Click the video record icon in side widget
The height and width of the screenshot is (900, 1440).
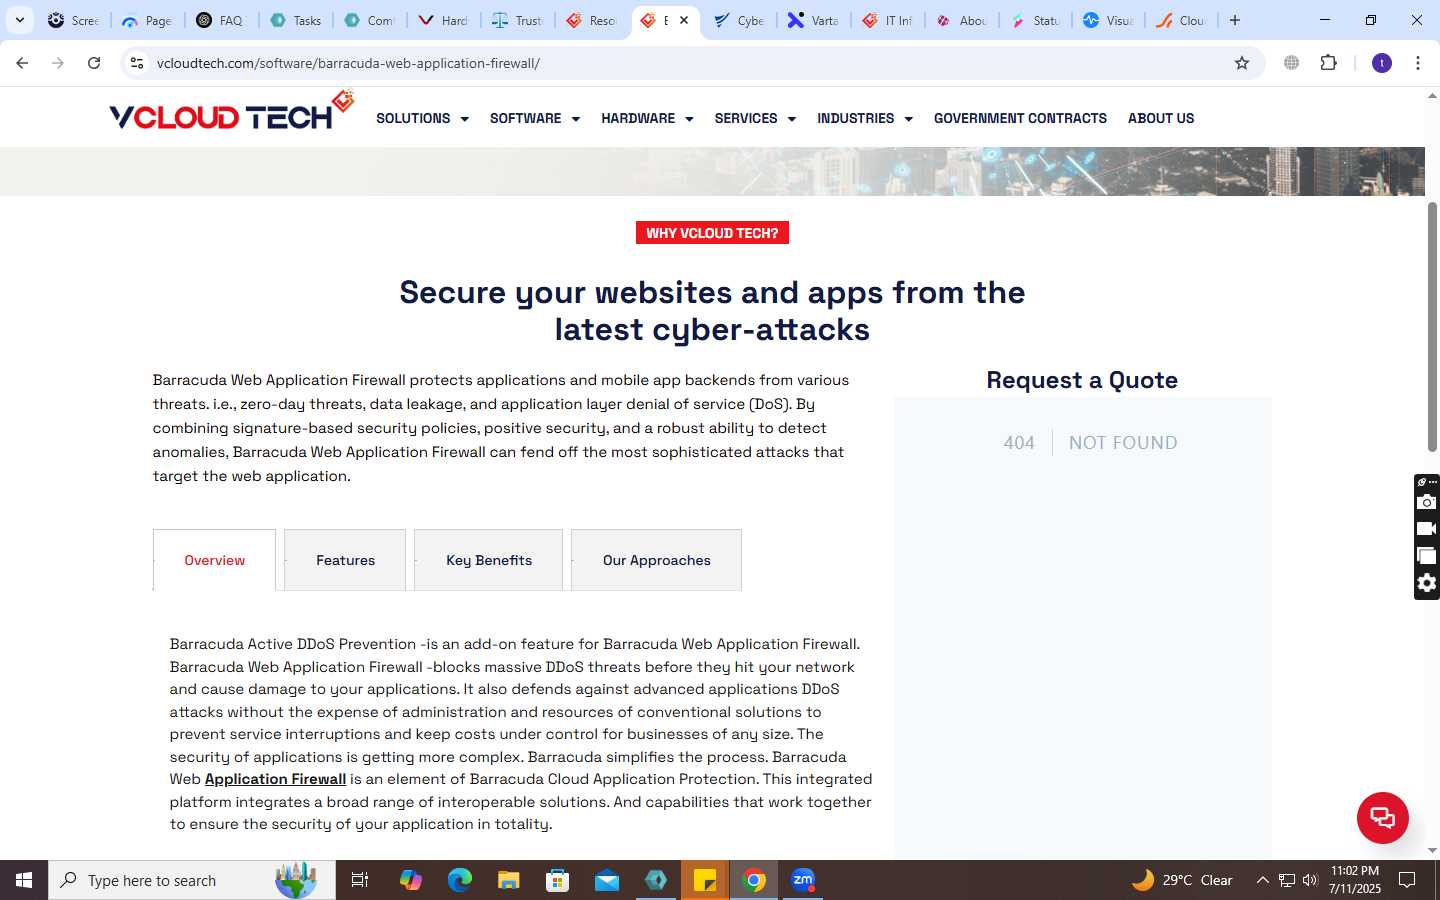click(1427, 529)
